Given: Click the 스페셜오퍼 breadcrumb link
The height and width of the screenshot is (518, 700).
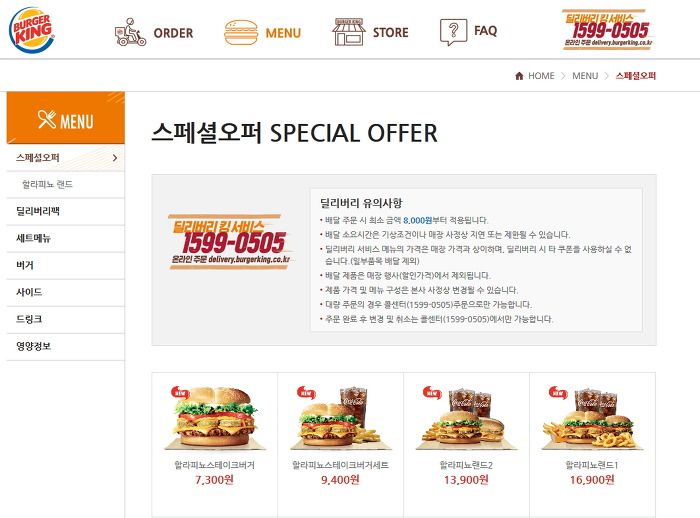Looking at the screenshot, I should point(636,76).
